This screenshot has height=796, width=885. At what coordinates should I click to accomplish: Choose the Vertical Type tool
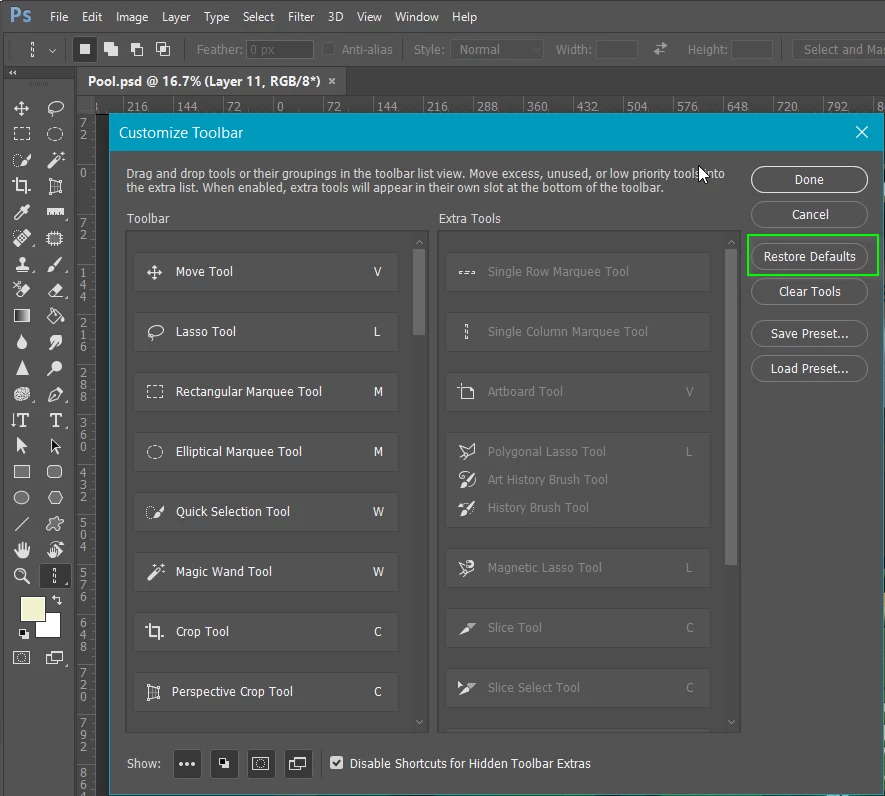click(x=20, y=420)
